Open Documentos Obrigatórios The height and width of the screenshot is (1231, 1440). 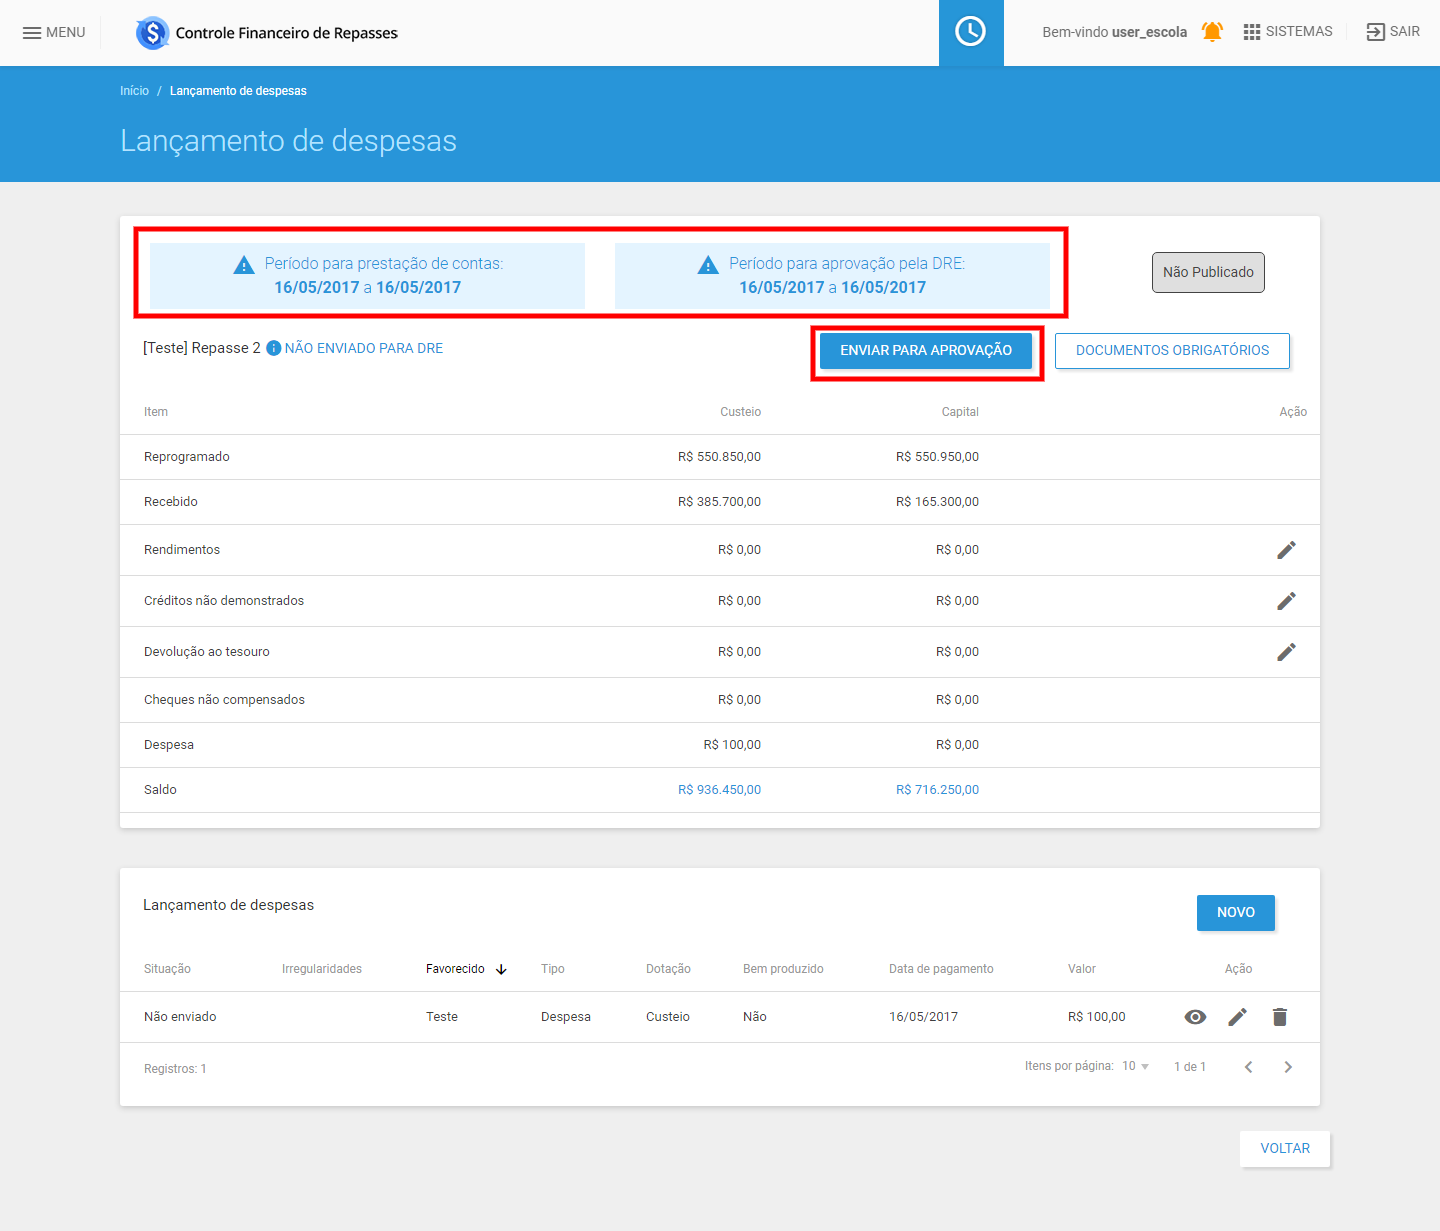(1172, 351)
